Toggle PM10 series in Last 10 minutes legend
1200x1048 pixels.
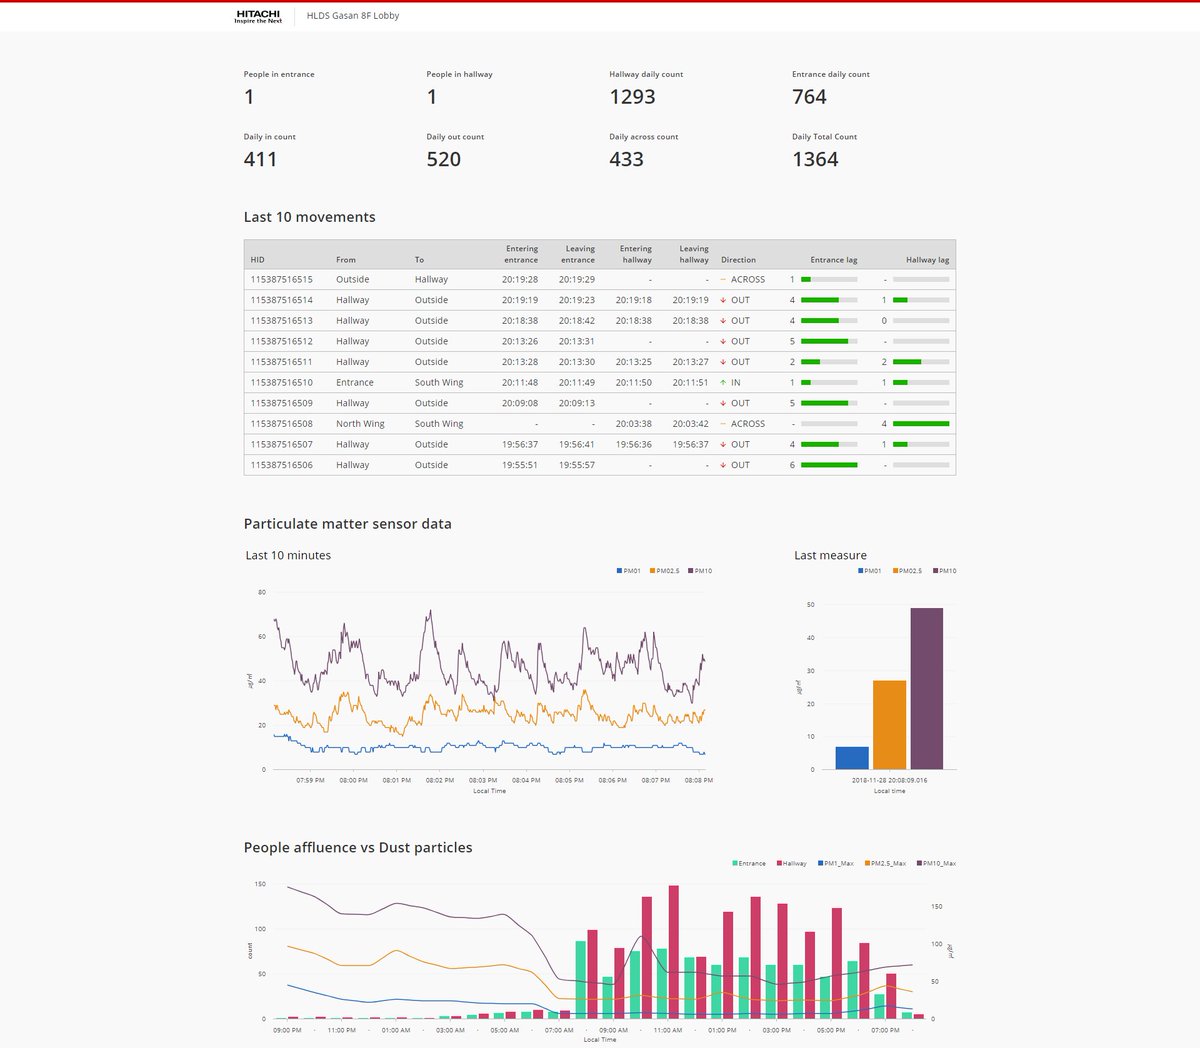coord(700,571)
